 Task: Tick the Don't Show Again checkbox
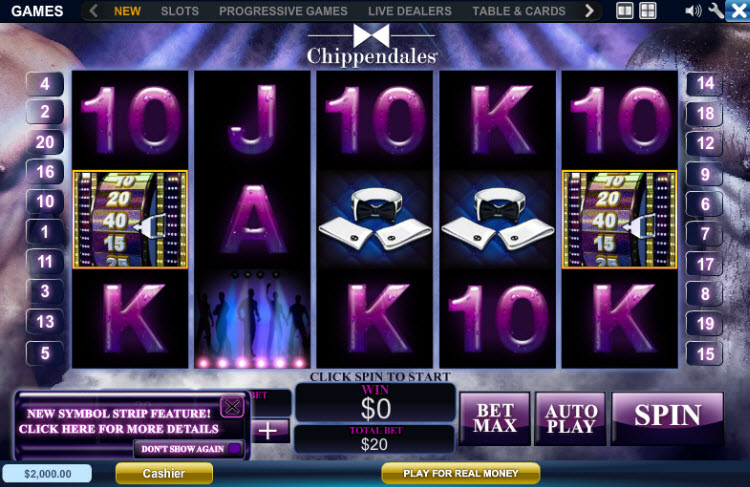[x=234, y=449]
